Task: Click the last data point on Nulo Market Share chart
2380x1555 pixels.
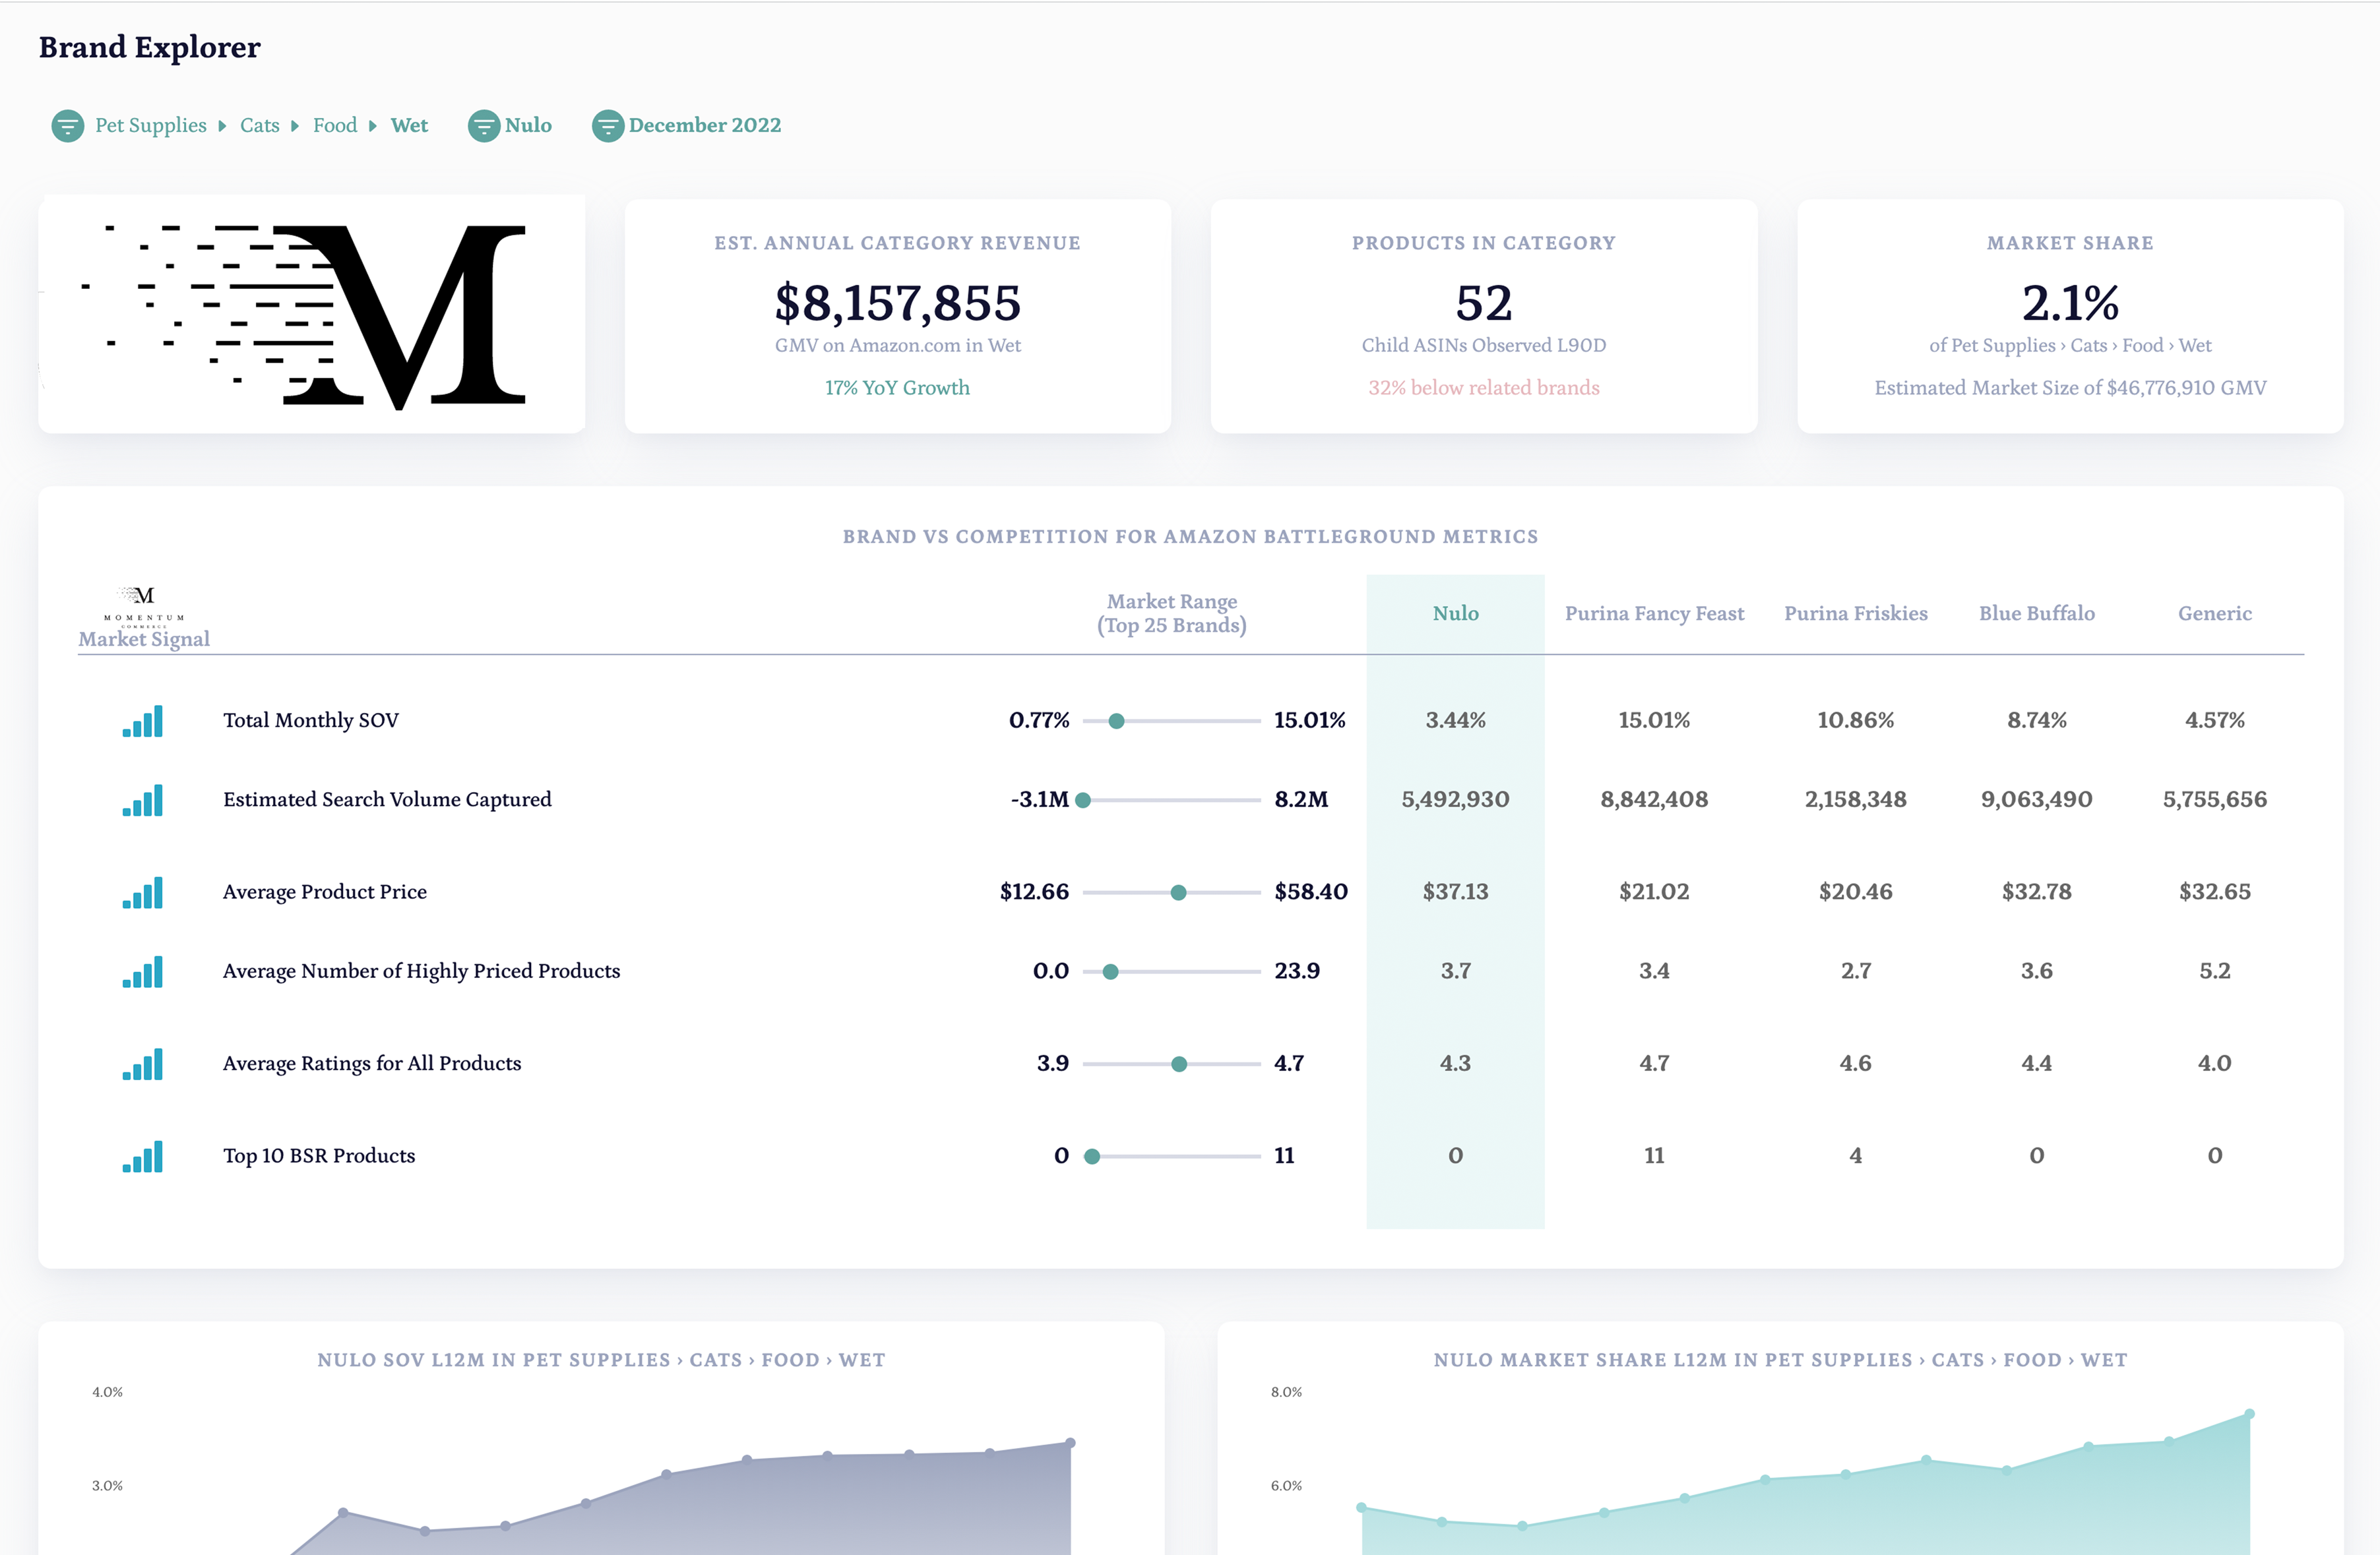Action: (x=2249, y=1414)
